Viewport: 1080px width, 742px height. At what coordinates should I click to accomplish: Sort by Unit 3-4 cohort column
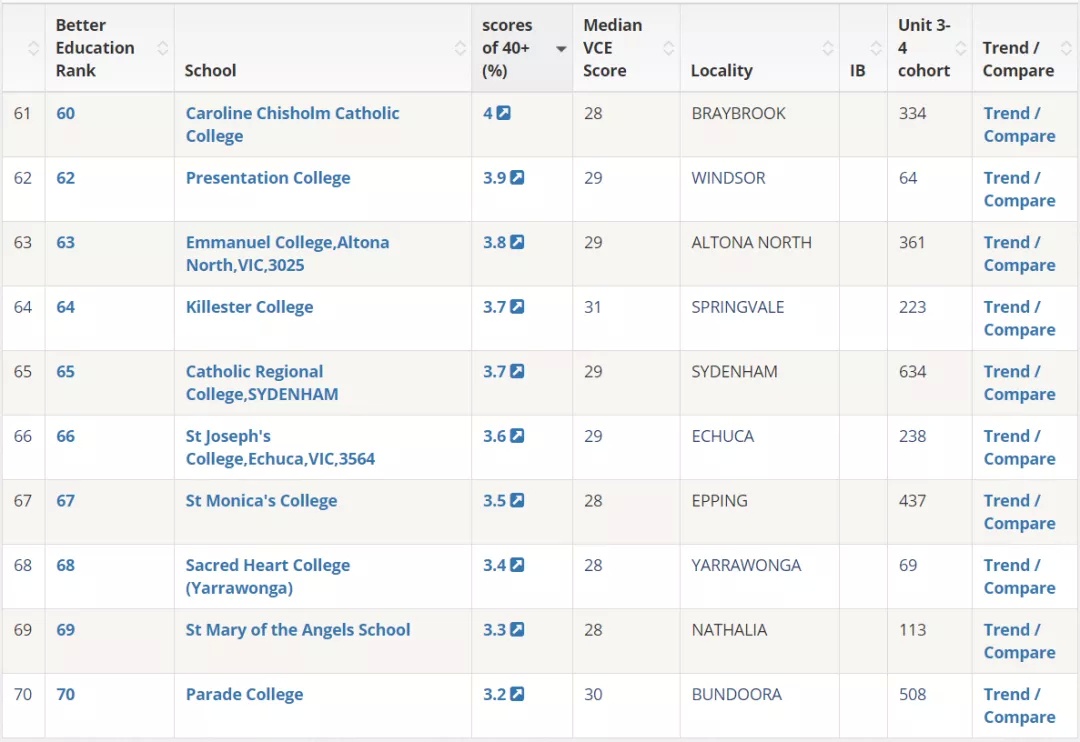click(961, 48)
